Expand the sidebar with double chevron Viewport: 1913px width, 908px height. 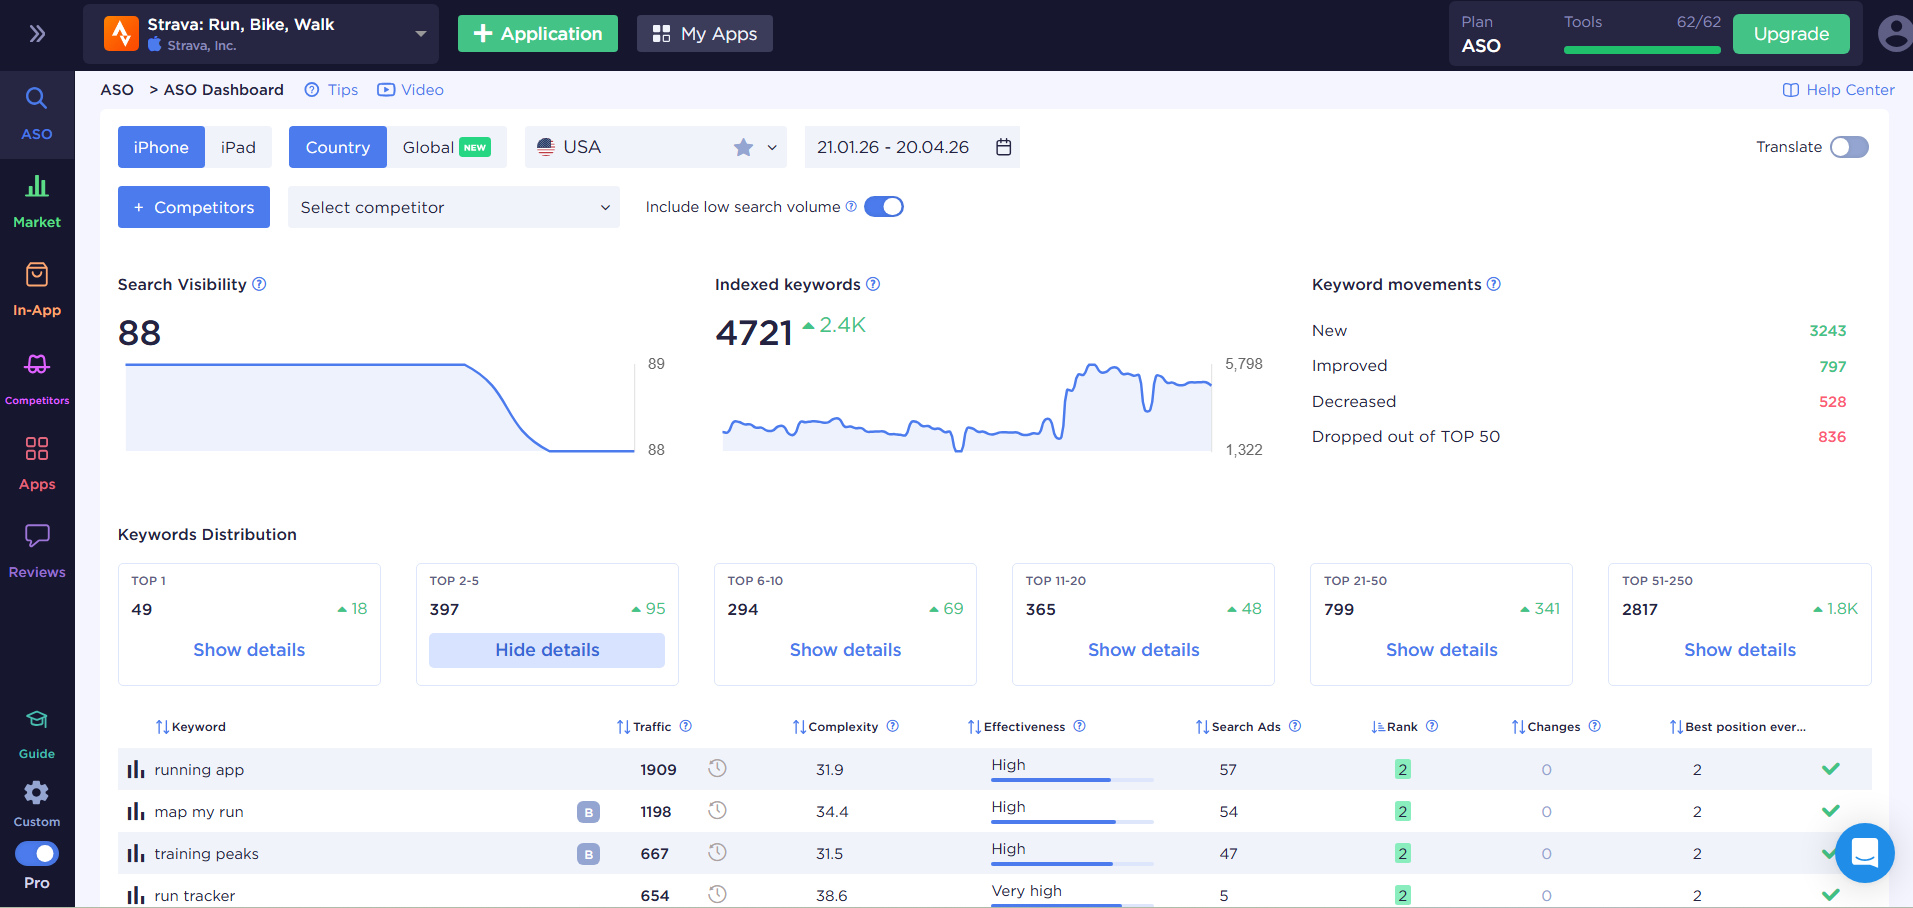[37, 34]
